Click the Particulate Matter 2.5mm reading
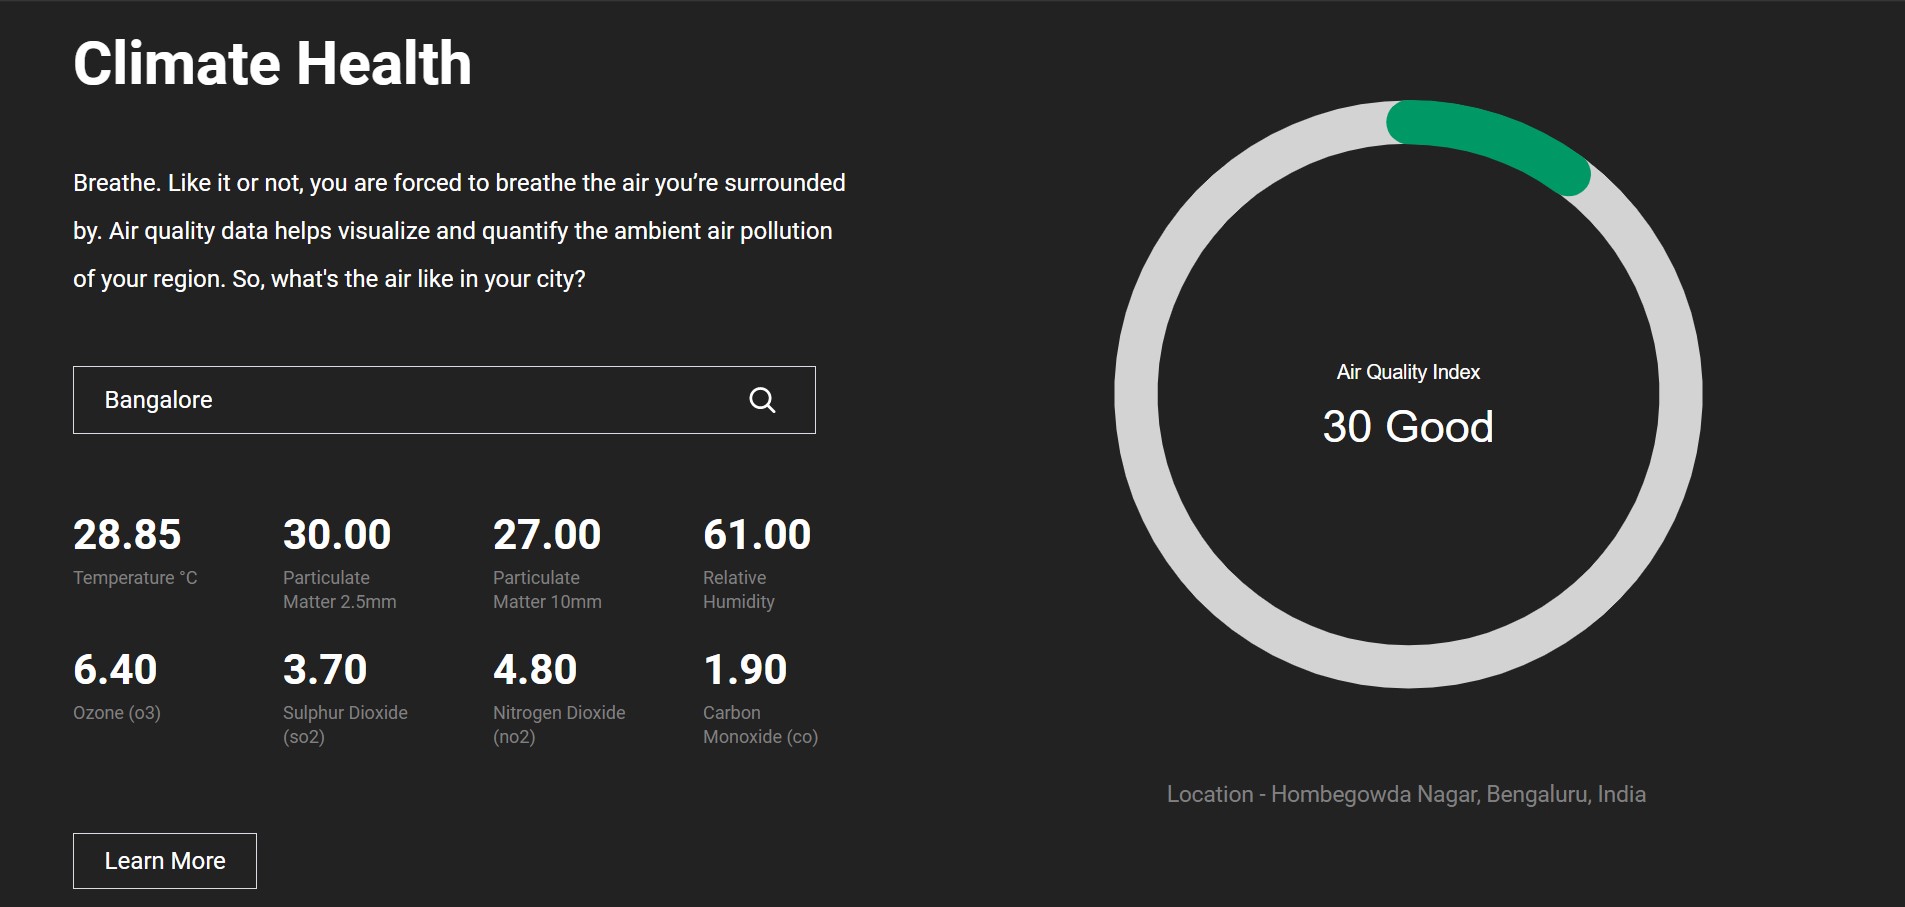The width and height of the screenshot is (1905, 907). click(x=337, y=536)
